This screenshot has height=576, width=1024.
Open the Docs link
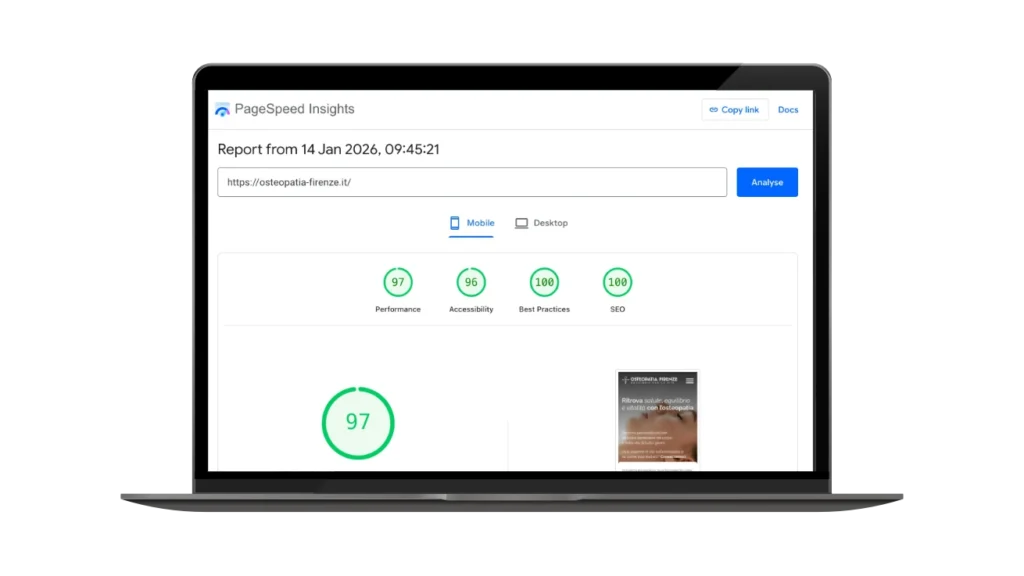pos(788,110)
